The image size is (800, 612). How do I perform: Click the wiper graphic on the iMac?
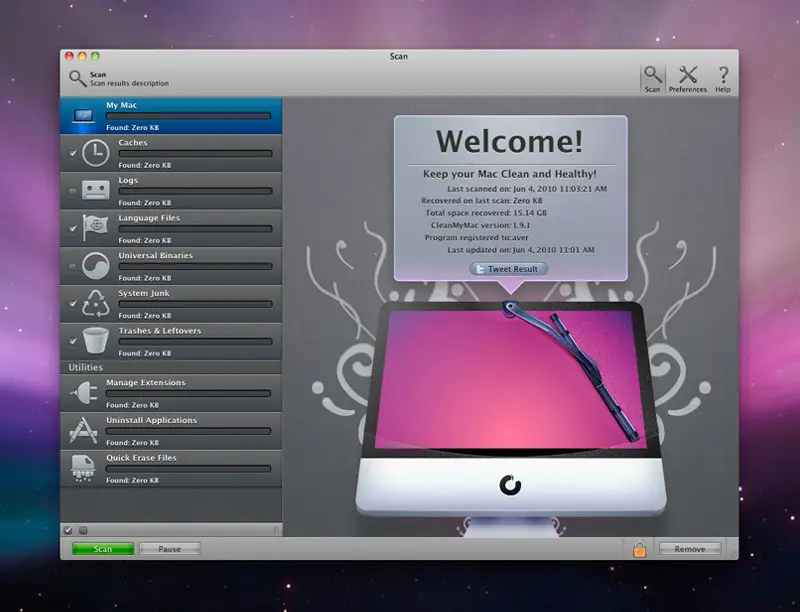(571, 370)
